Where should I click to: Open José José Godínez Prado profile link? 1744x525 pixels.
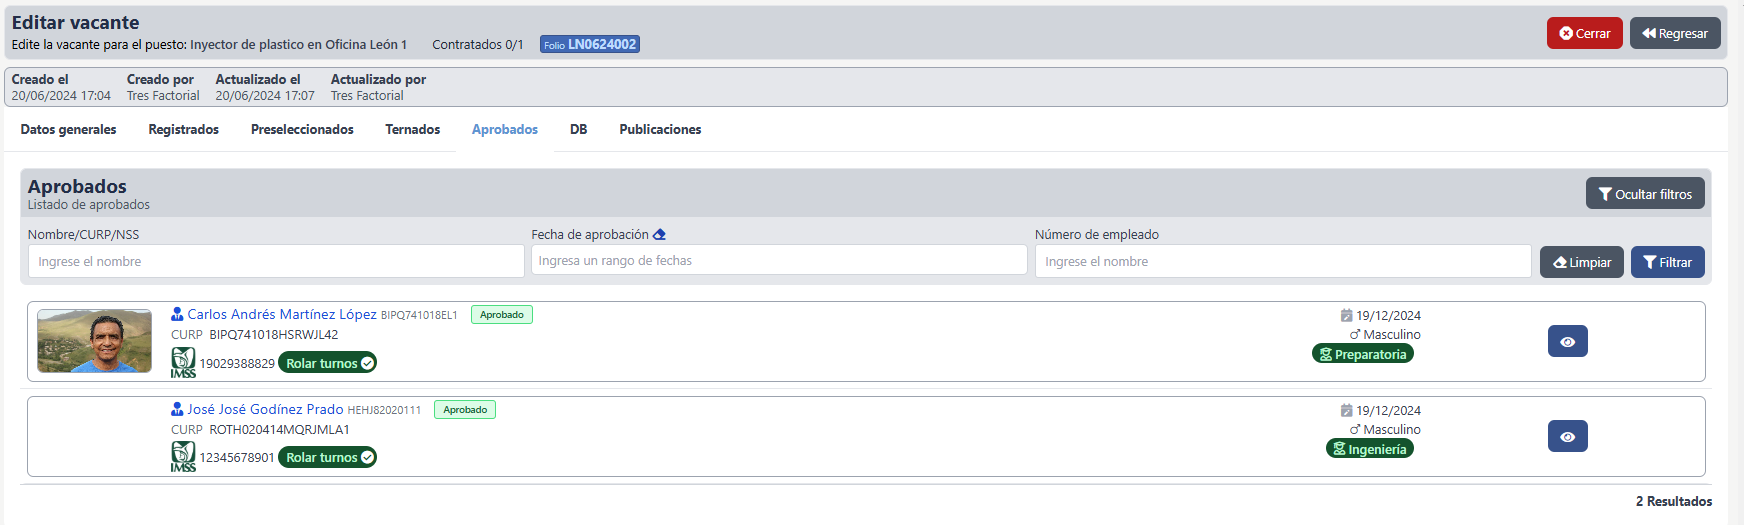(x=265, y=409)
